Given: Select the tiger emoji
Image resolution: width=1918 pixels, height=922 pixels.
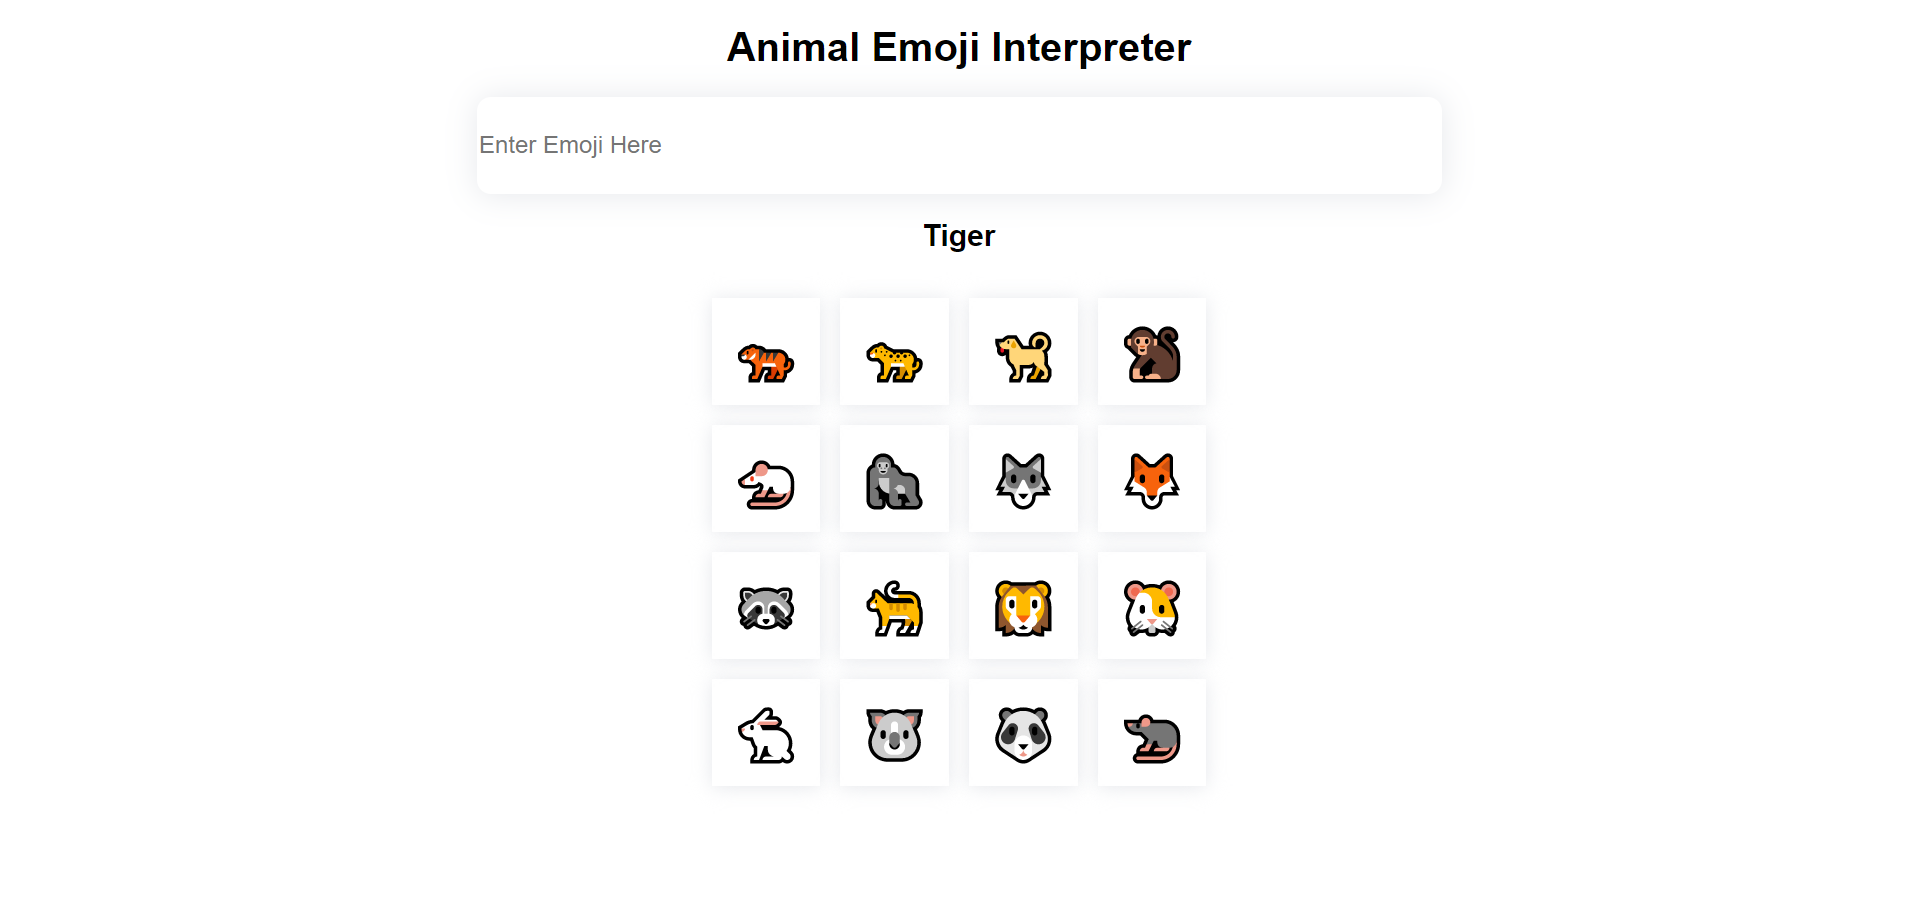Looking at the screenshot, I should coord(765,352).
